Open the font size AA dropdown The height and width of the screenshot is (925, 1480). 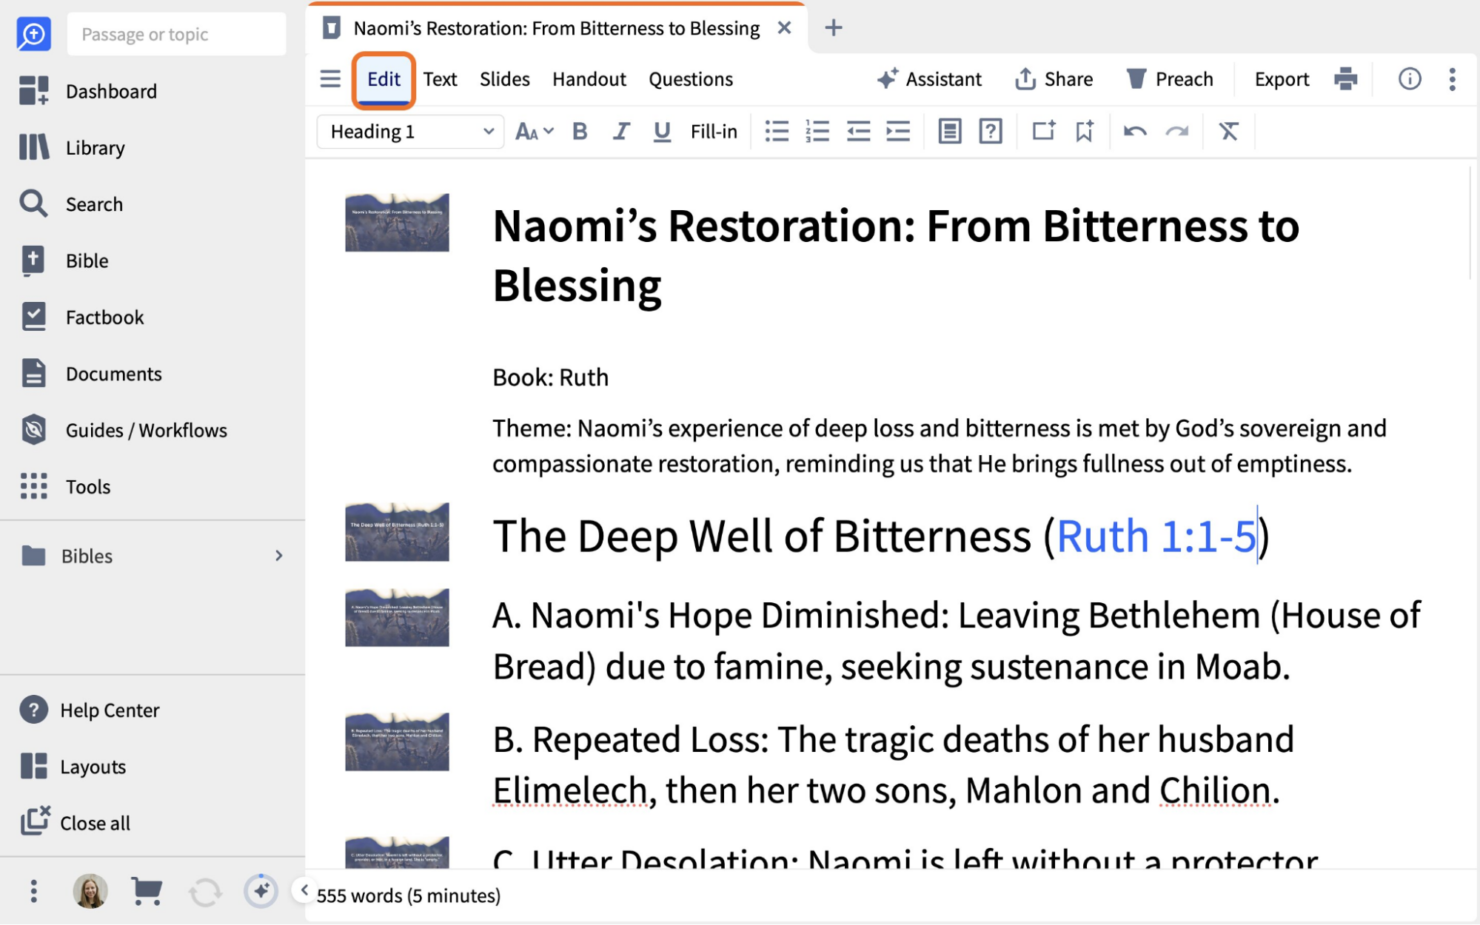pos(533,131)
